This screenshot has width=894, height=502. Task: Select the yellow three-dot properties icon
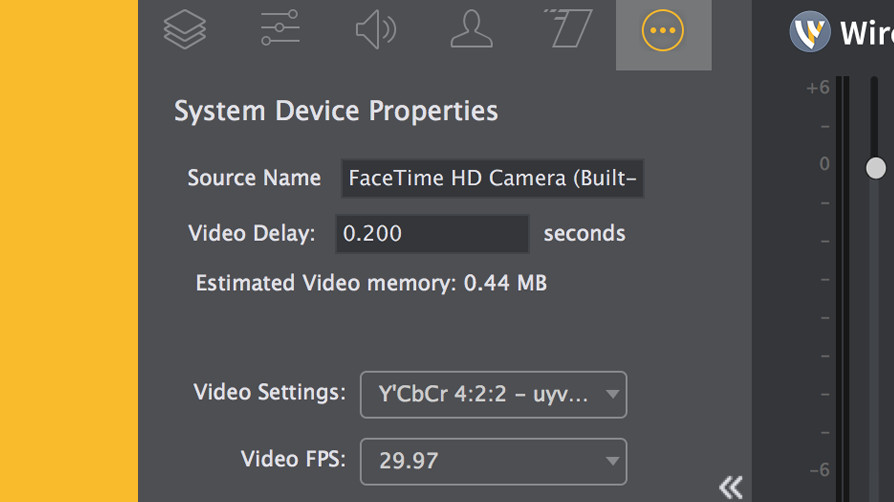(x=663, y=30)
